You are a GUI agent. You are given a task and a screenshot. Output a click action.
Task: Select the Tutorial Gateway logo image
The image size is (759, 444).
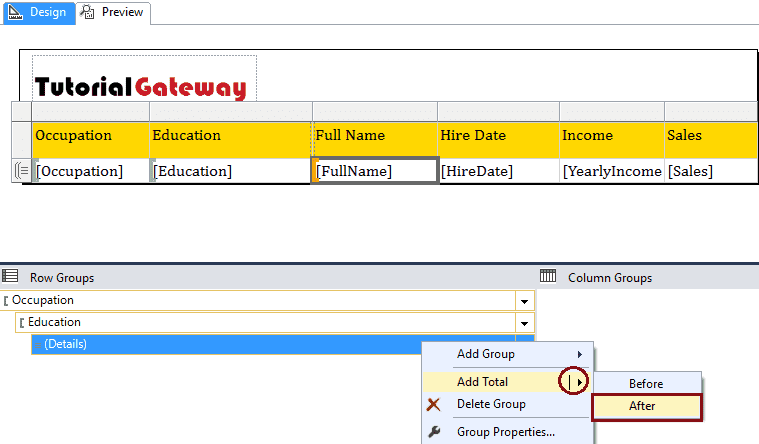[x=144, y=78]
